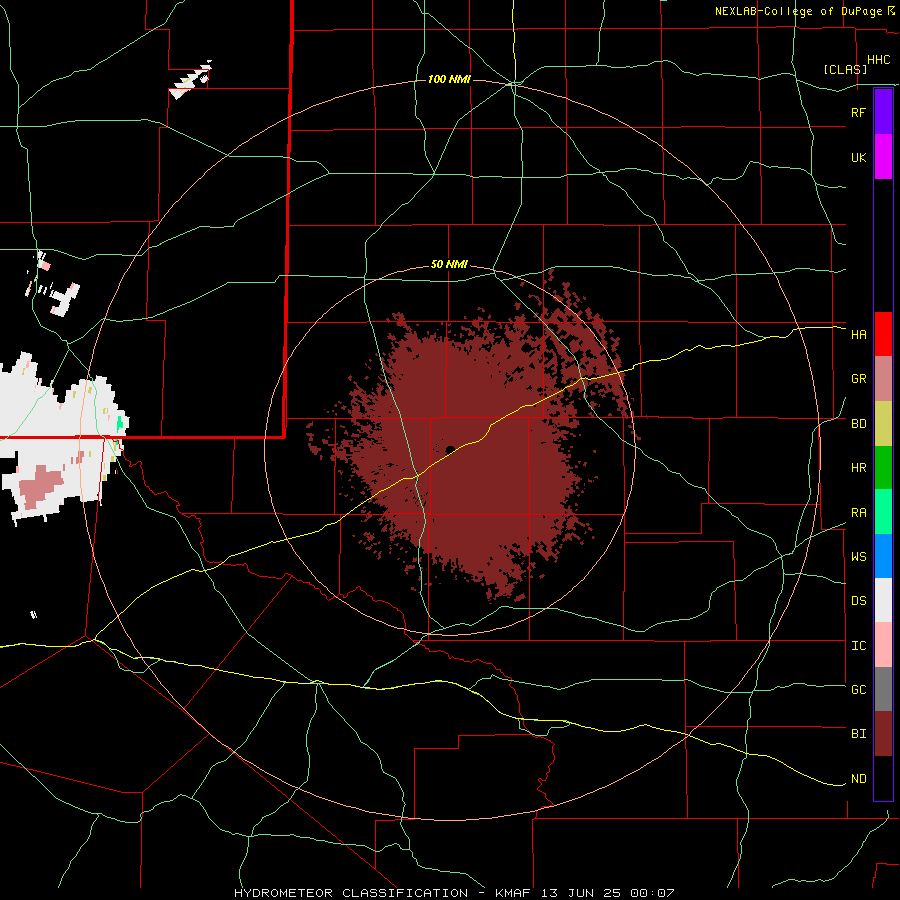Click the [CLAS] label above the legend
900x900 pixels.
(845, 69)
